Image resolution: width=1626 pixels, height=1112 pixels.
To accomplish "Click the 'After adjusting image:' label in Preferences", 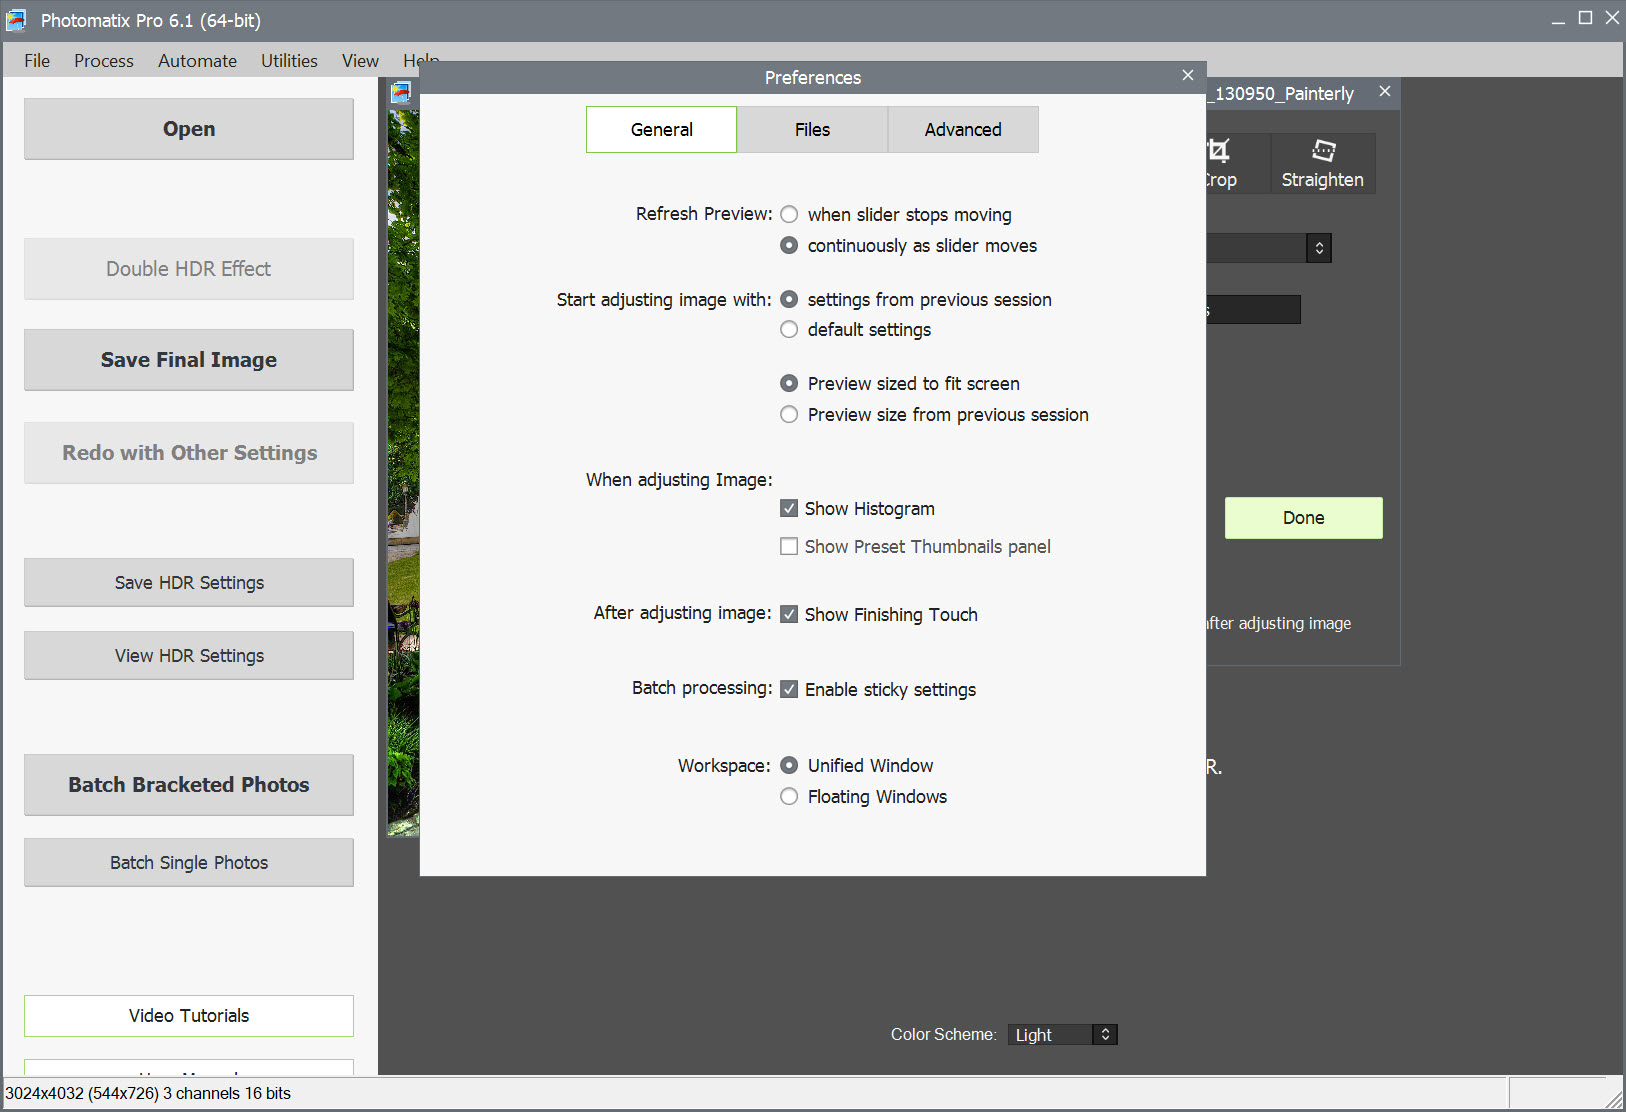I will 682,613.
